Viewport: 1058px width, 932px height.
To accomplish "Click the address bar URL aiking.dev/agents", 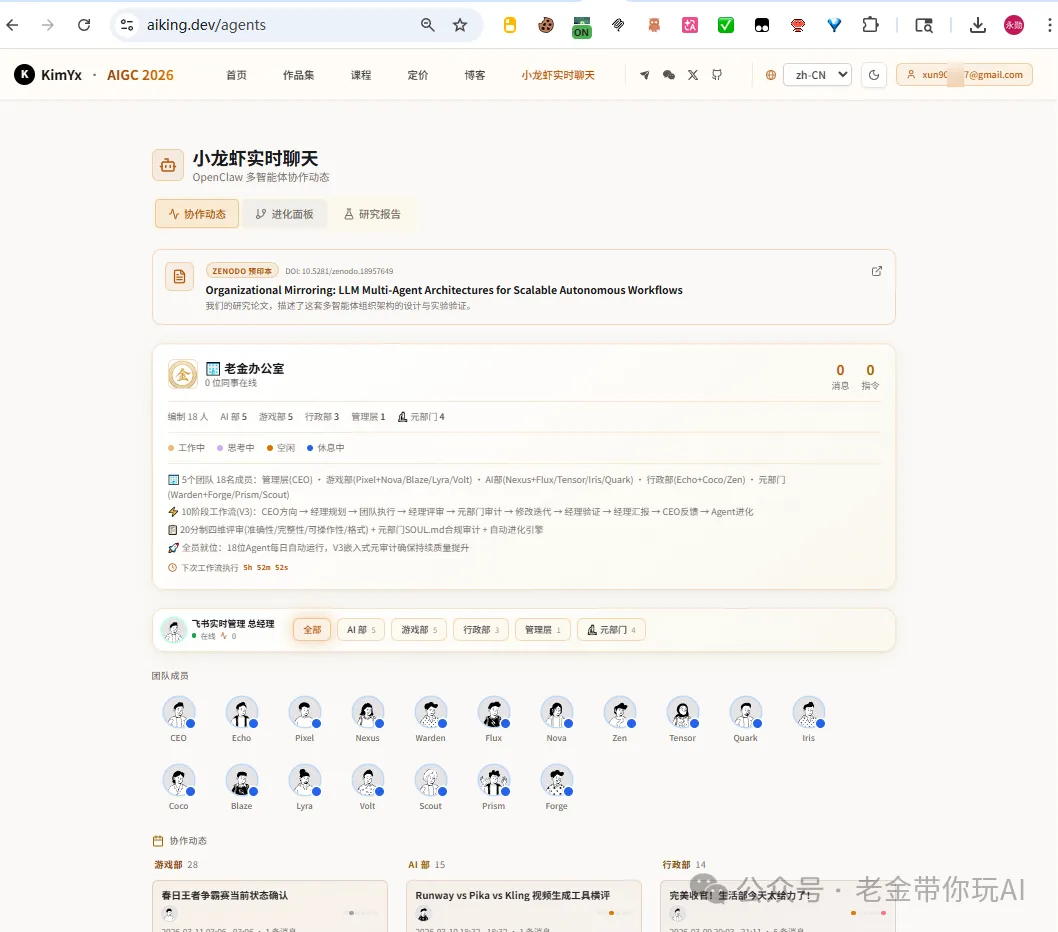I will tap(206, 25).
